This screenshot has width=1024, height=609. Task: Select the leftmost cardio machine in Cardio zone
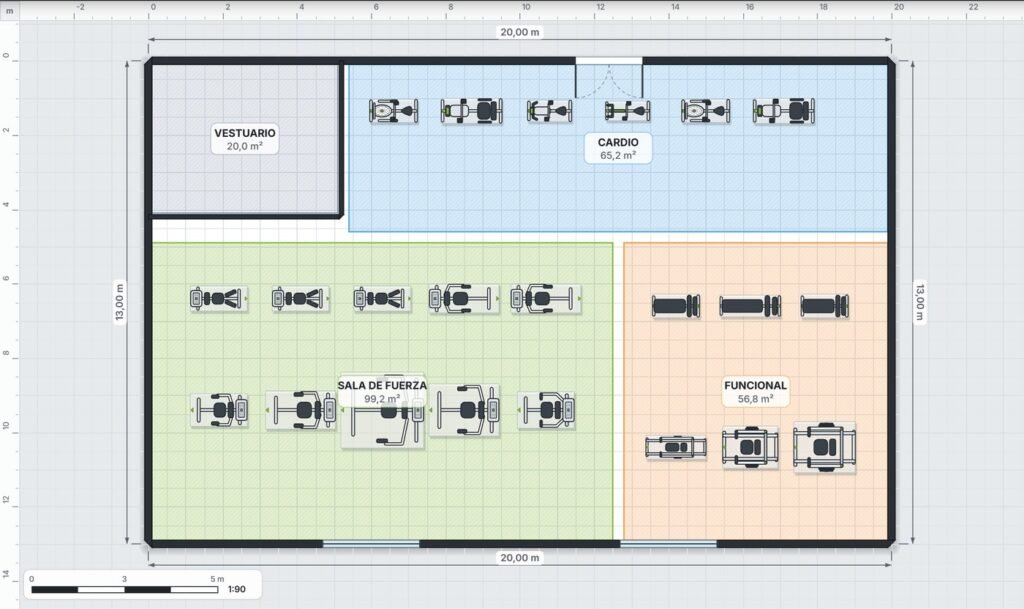(x=393, y=111)
